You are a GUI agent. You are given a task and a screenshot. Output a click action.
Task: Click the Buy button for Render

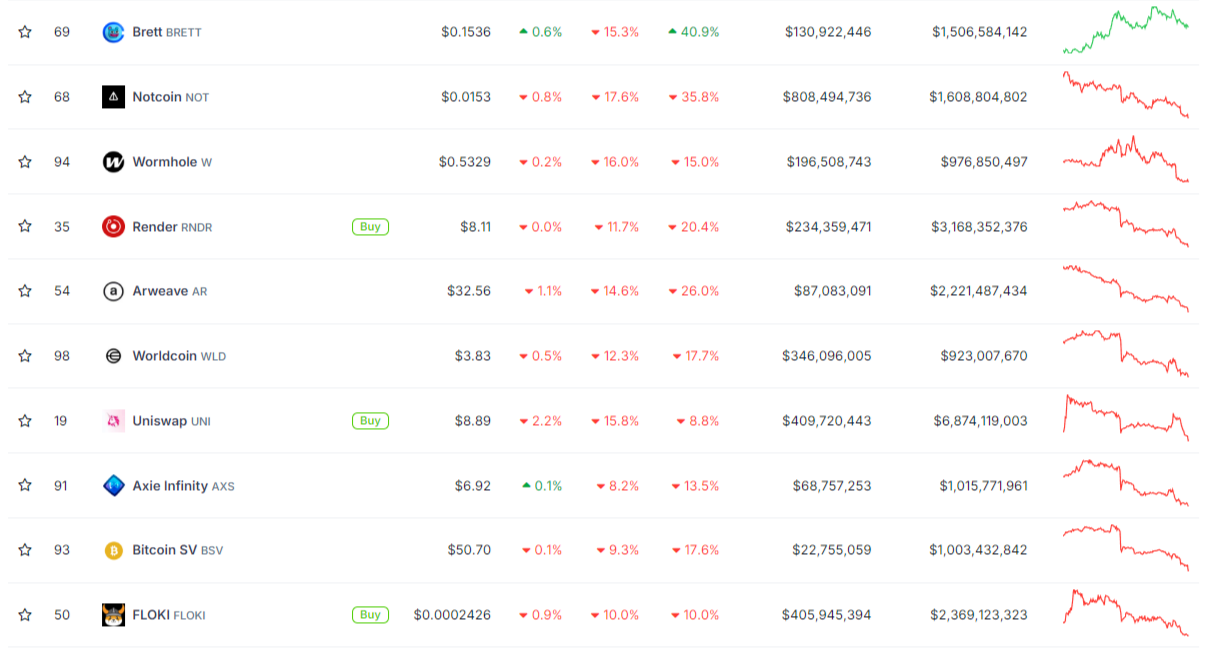370,226
